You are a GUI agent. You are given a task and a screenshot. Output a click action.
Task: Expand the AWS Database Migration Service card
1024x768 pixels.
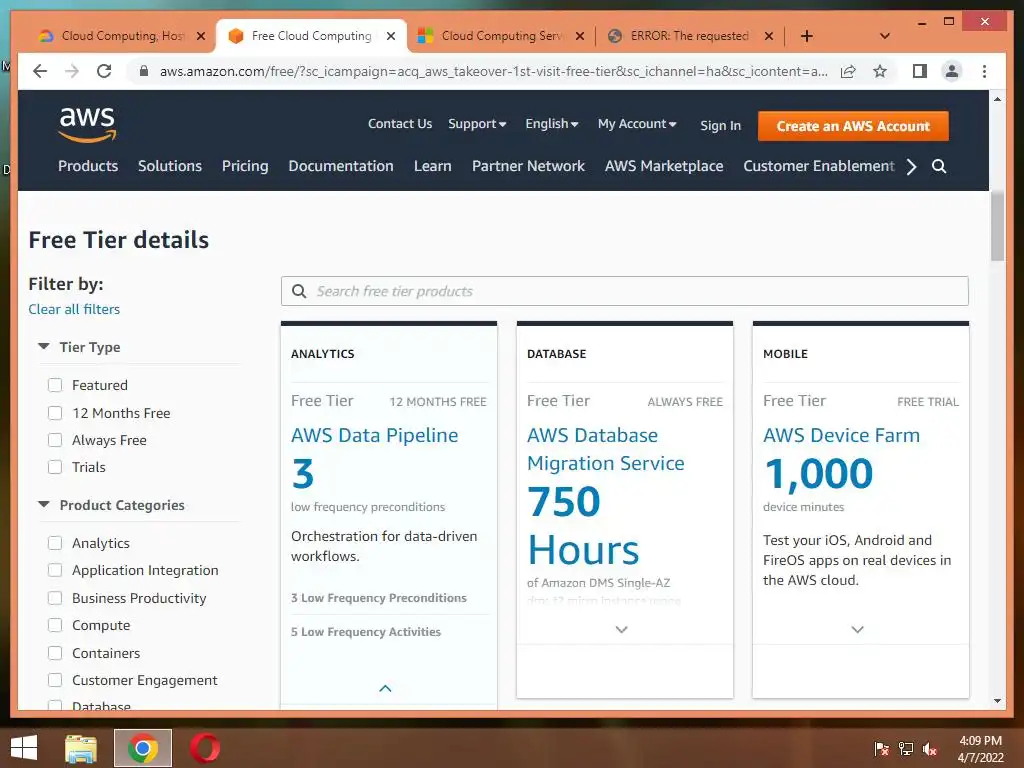[x=622, y=630]
